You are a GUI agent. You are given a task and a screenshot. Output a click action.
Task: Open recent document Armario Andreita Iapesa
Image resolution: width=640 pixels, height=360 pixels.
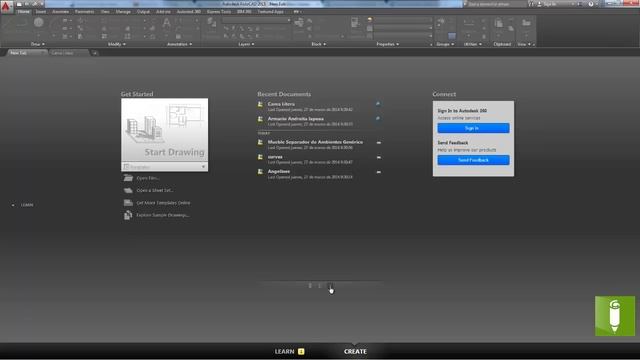[296, 119]
